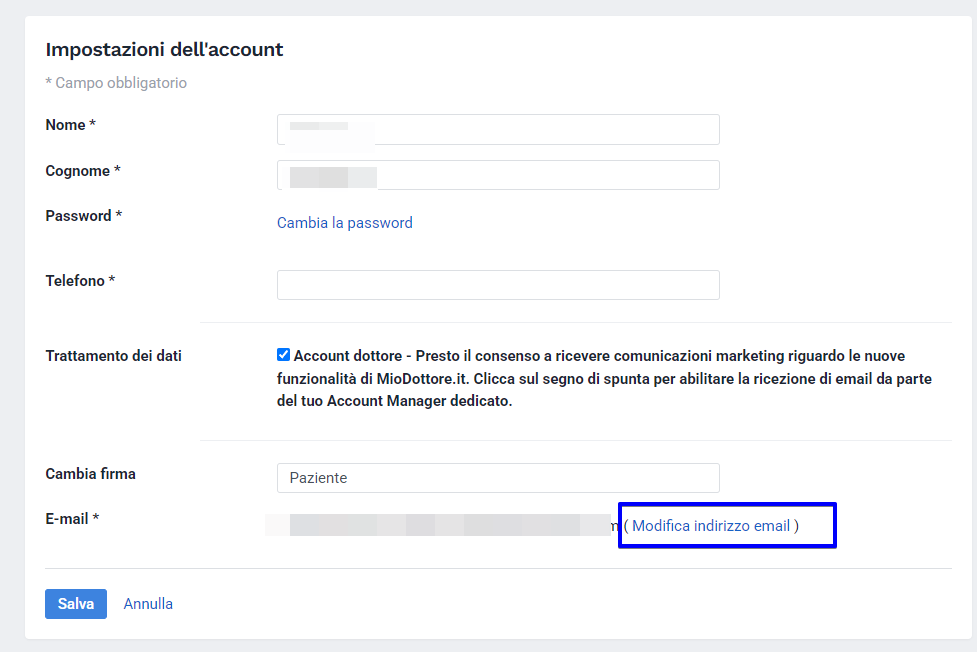The width and height of the screenshot is (977, 652).
Task: Click the Cambia firma label
Action: click(x=90, y=474)
